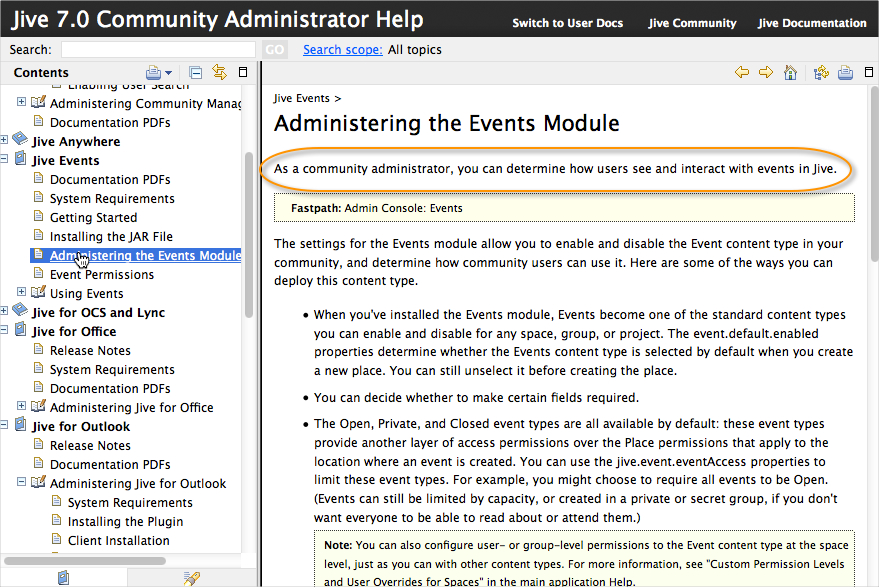Viewport: 879px width, 587px height.
Task: Open the Event Permissions topic
Action: 102,275
